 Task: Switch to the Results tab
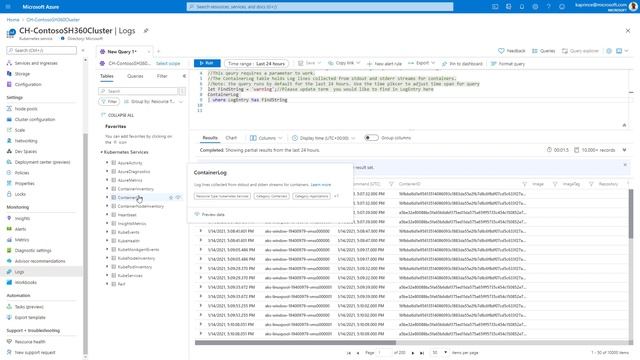(210, 138)
